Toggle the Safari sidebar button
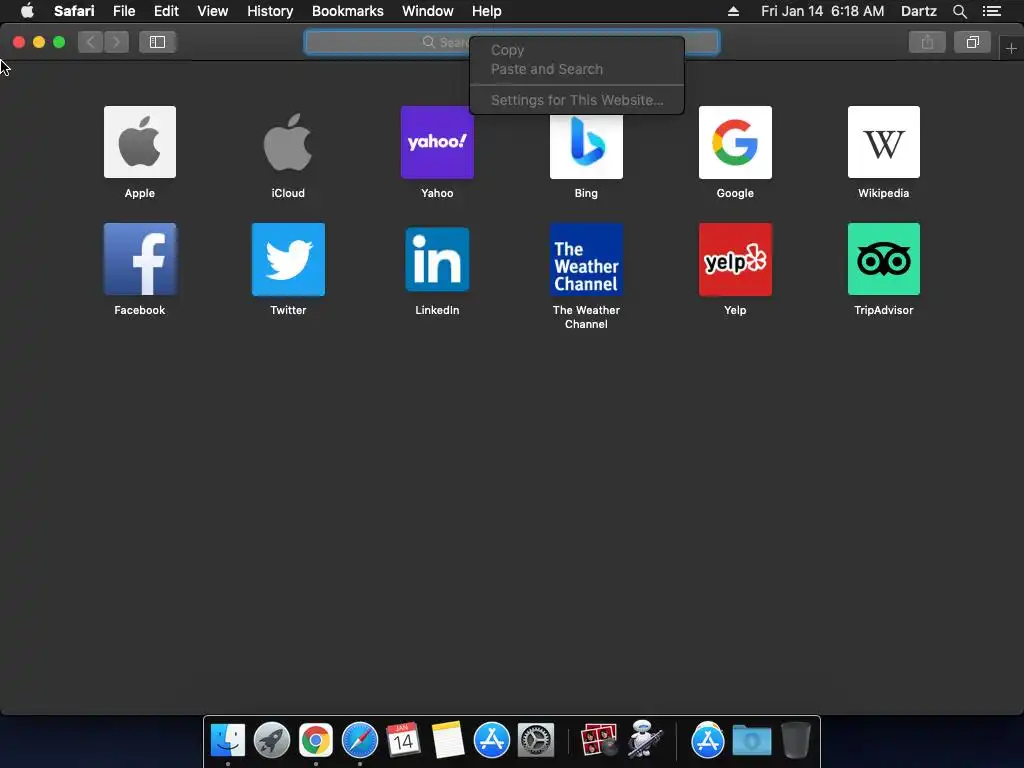Screen dimensions: 1024x768 click(x=157, y=42)
